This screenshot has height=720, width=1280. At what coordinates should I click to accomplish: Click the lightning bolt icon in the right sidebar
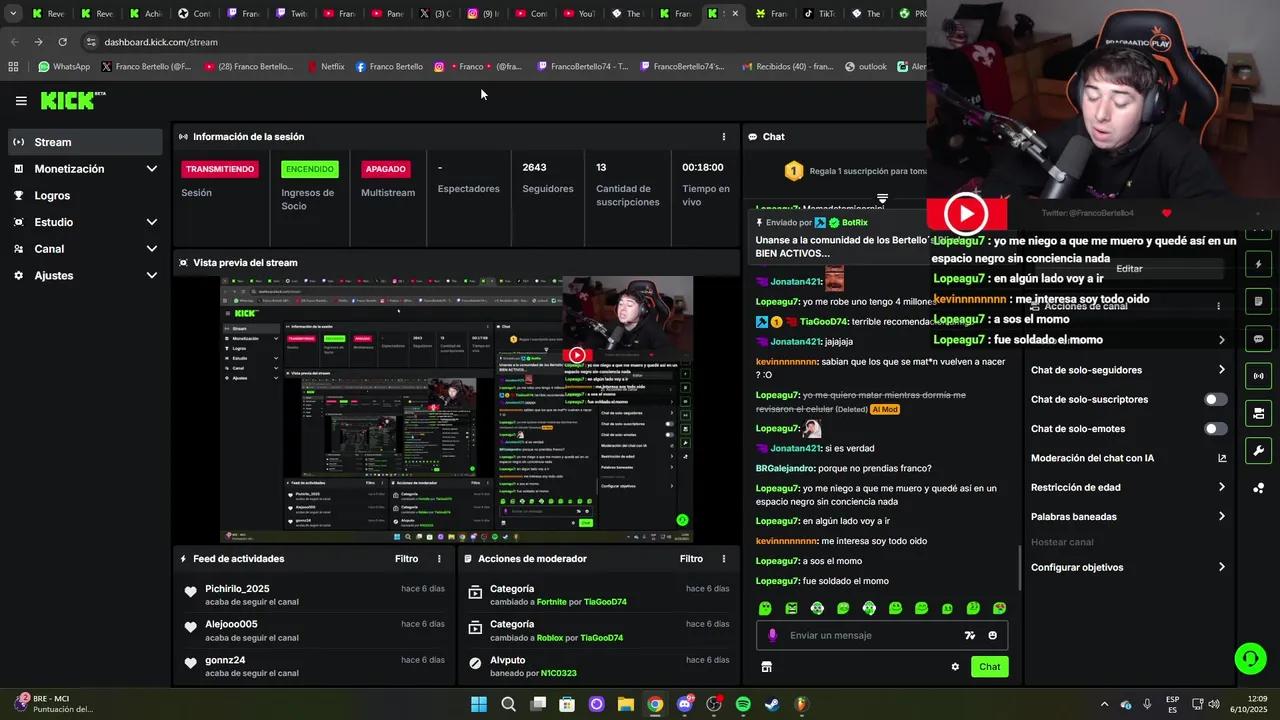pyautogui.click(x=1258, y=265)
